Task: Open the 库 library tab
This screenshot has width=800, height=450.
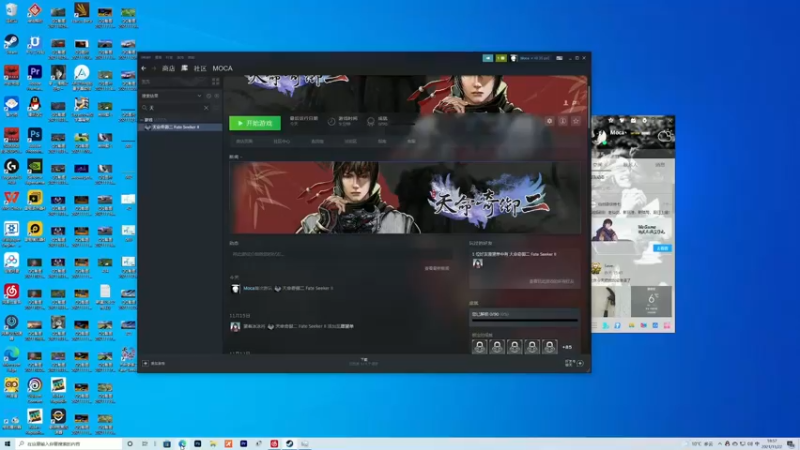Action: pos(185,68)
